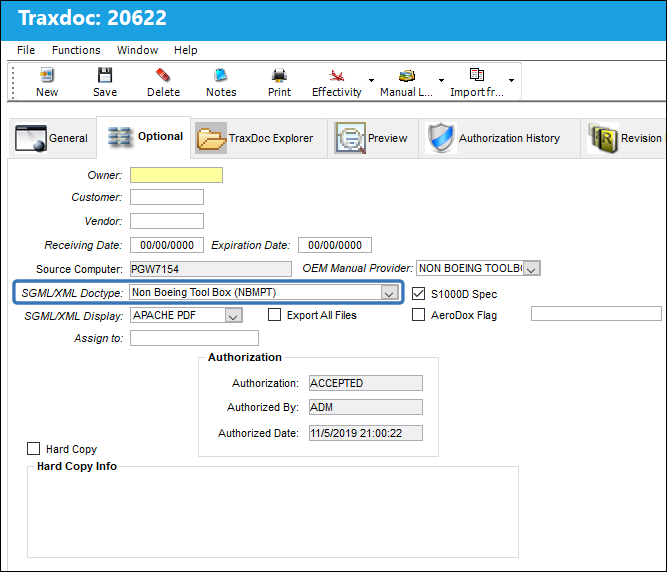
Task: Click the SGML/XML Doctype label
Action: click(x=72, y=293)
